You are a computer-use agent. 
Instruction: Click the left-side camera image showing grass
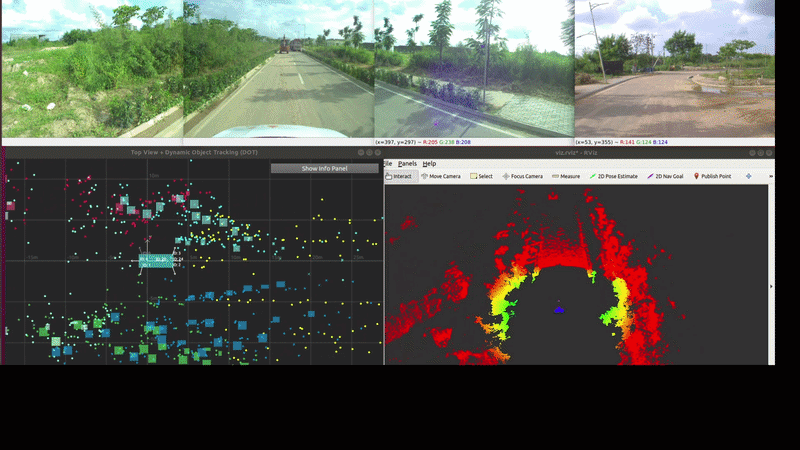tap(92, 69)
